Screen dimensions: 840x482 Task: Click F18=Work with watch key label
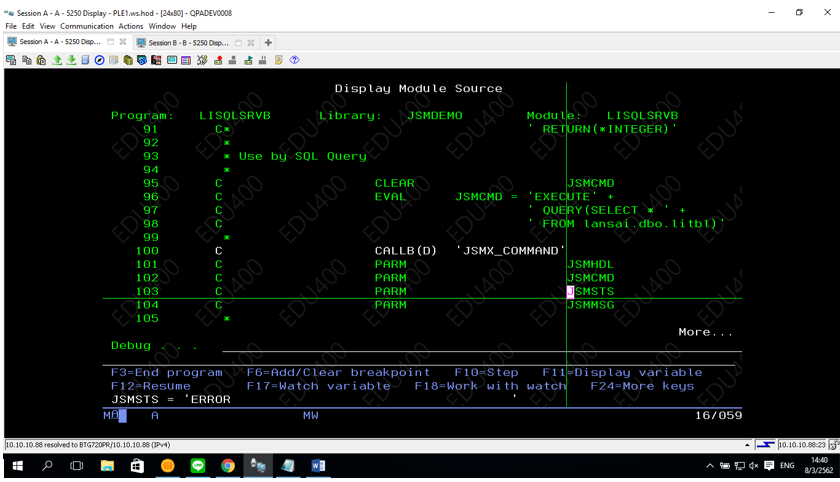[x=490, y=386]
